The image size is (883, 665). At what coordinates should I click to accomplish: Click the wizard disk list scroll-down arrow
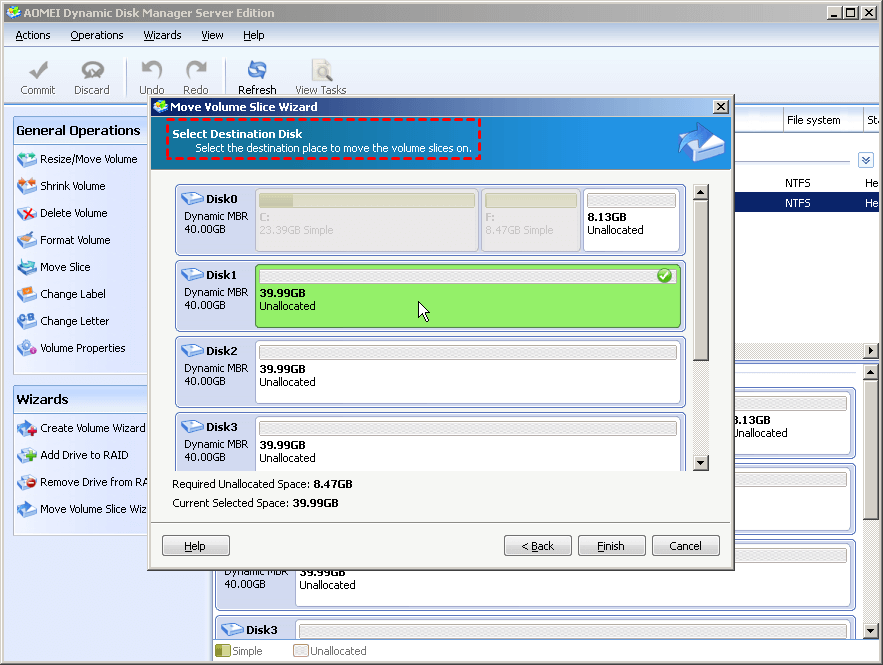(701, 463)
